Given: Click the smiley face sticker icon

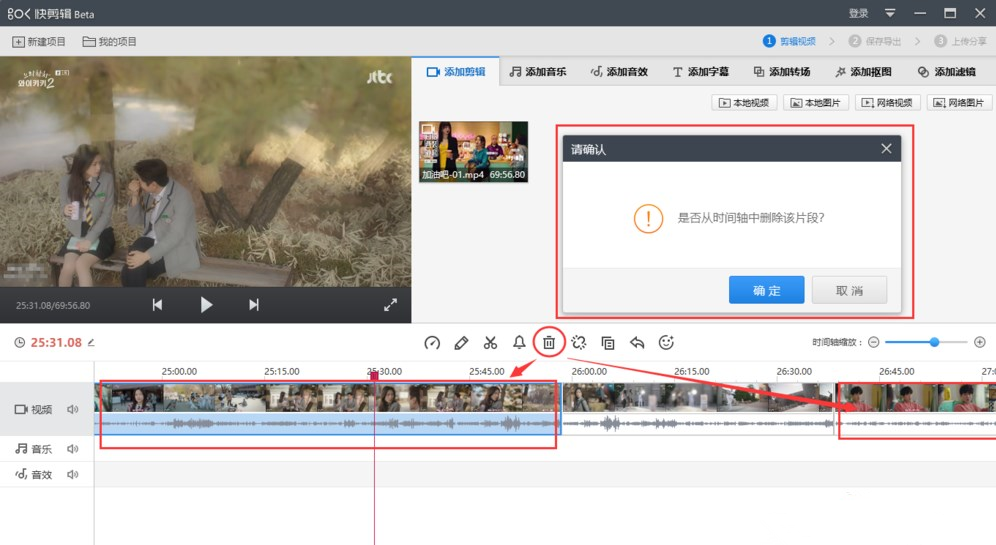Looking at the screenshot, I should [666, 342].
